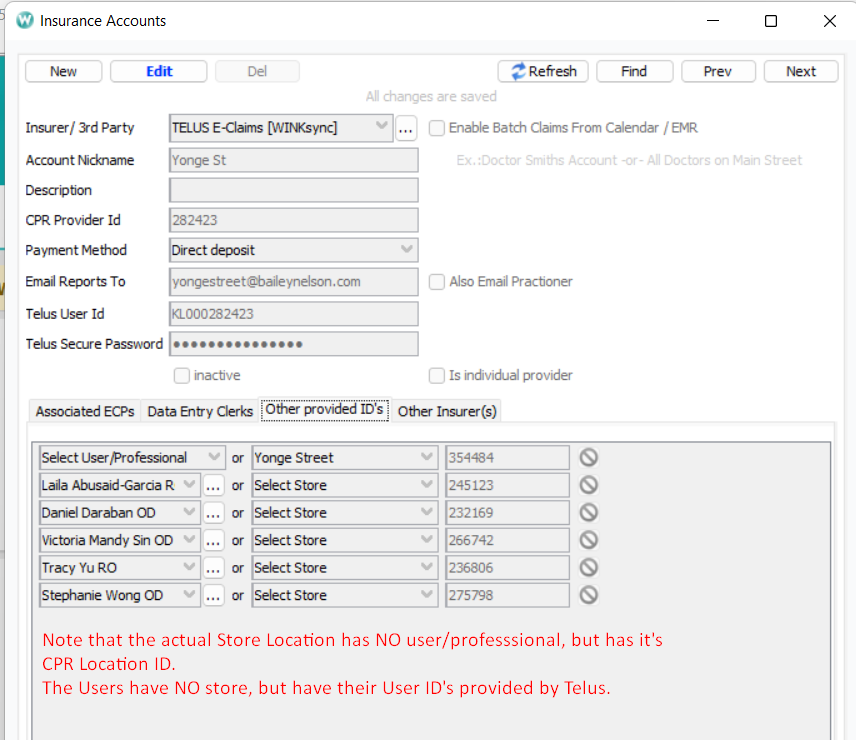This screenshot has height=740, width=856.
Task: Toggle Also Email Practioner checkbox
Action: pos(436,282)
